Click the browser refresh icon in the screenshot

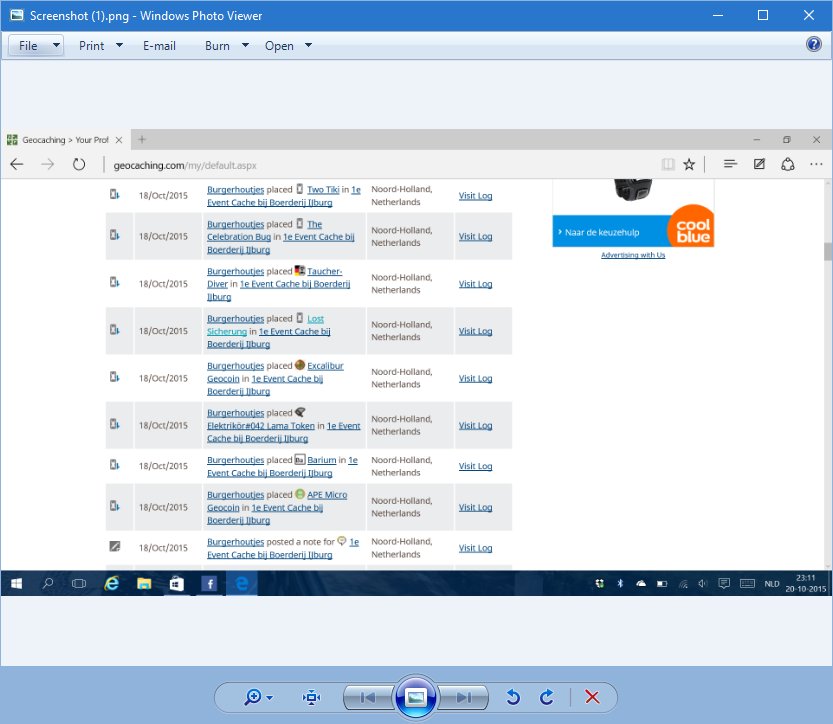click(x=79, y=165)
